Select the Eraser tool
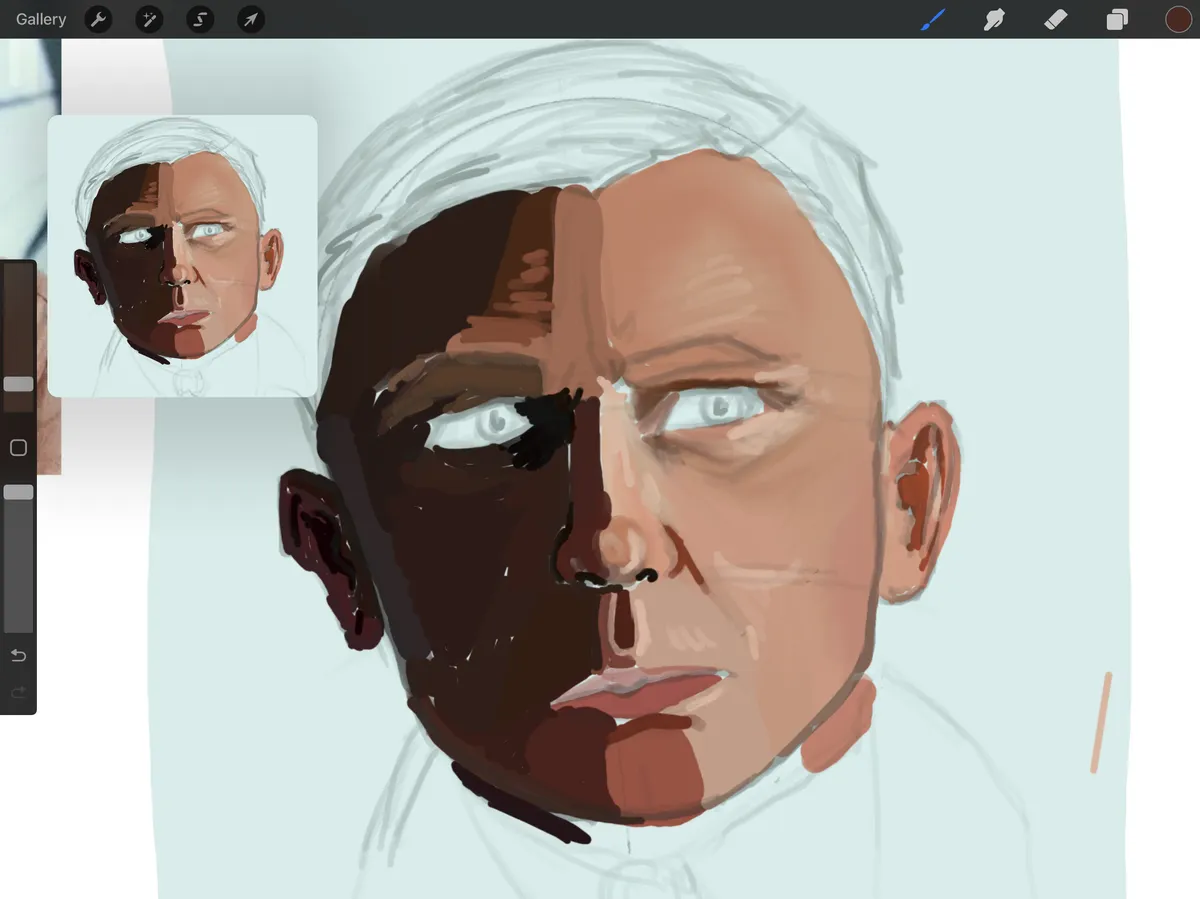Screen dimensions: 1200x899 (1055, 19)
